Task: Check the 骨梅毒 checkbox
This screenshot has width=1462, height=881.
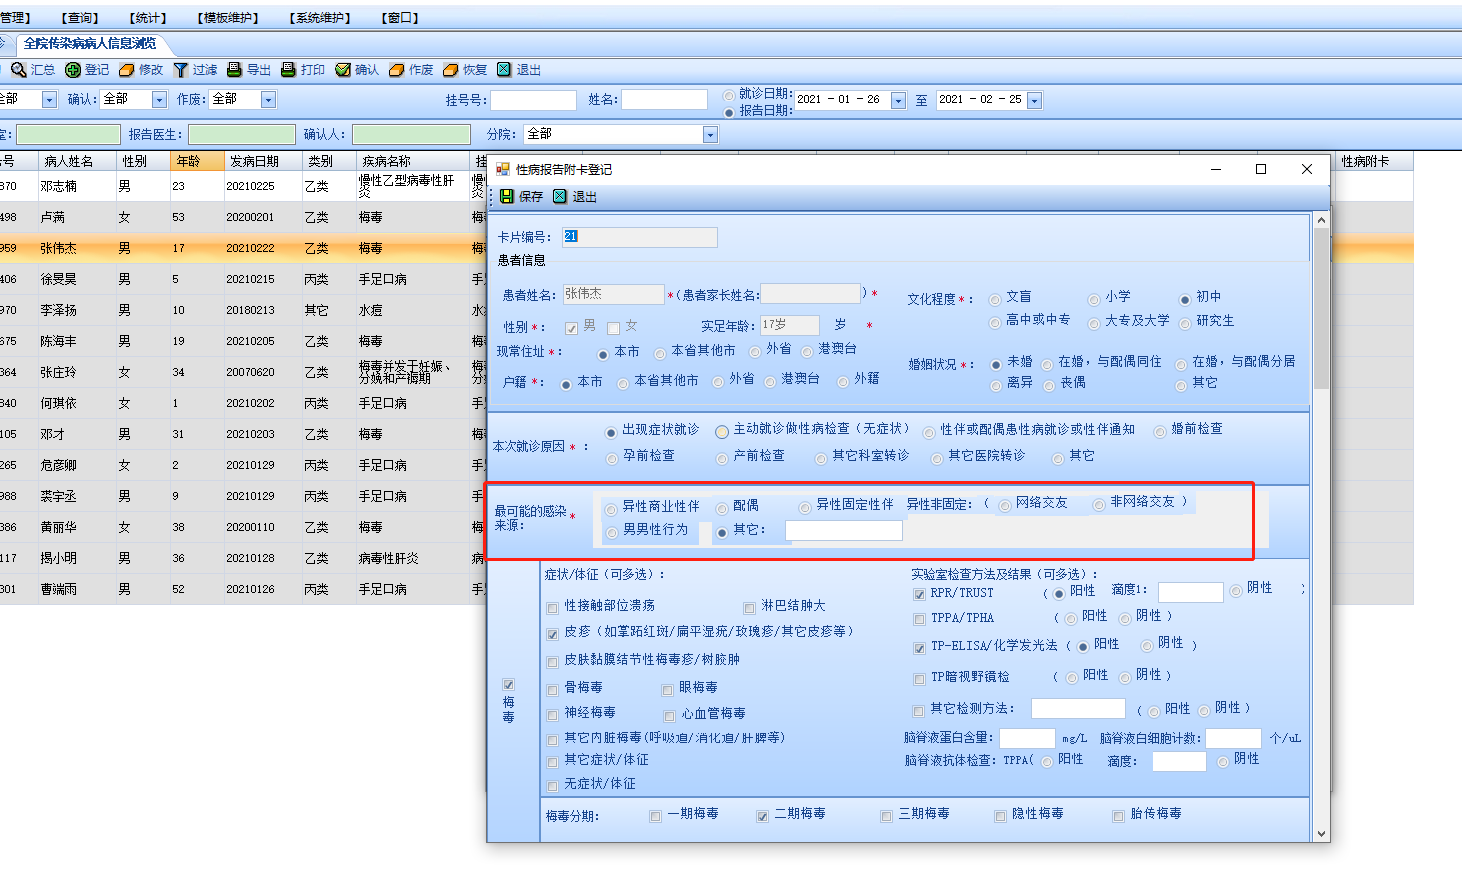Action: pyautogui.click(x=553, y=690)
